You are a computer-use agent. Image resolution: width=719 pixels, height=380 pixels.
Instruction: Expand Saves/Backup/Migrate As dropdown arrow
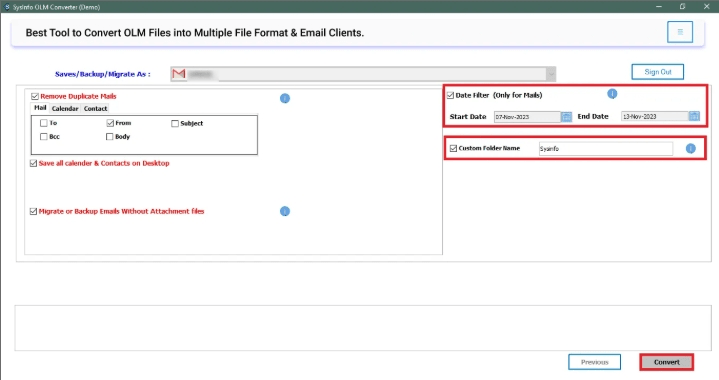point(551,74)
